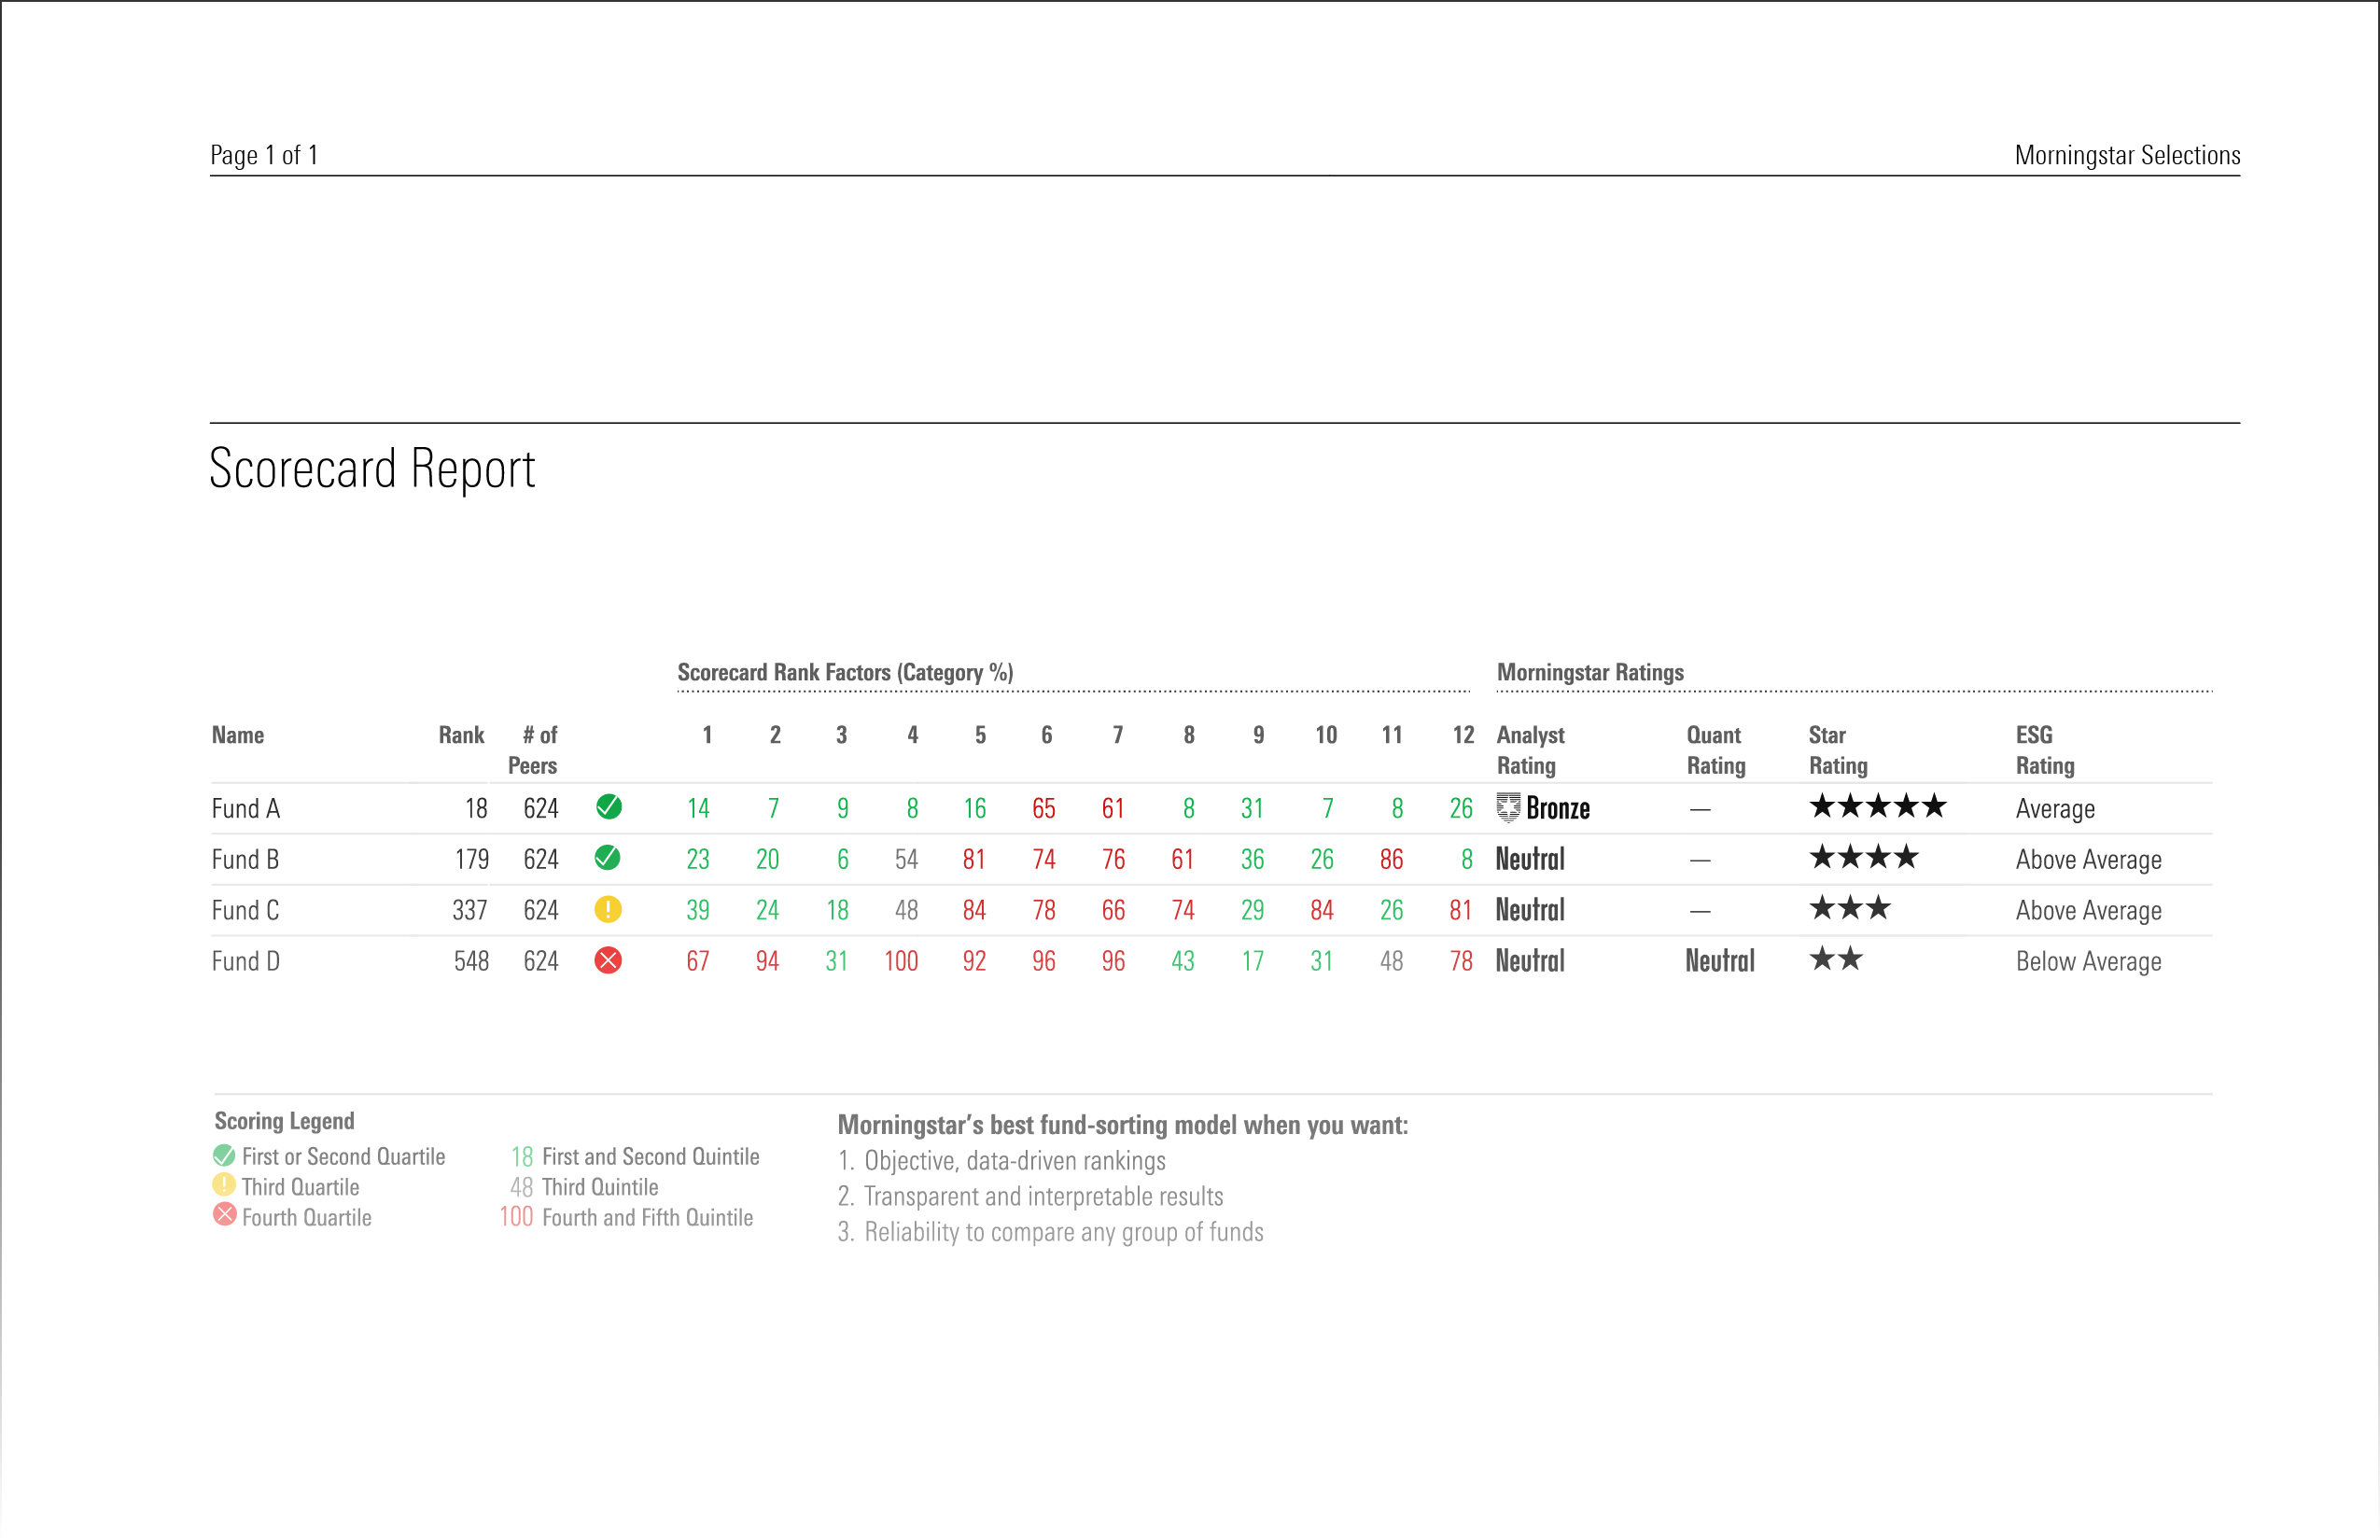The image size is (2380, 1540).
Task: Select the Analyst Rating column header
Action: pyautogui.click(x=1530, y=750)
